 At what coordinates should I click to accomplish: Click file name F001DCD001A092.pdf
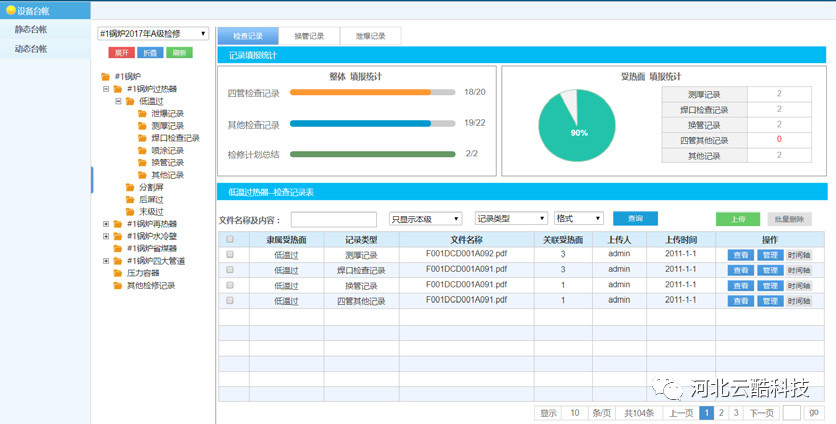[466, 254]
